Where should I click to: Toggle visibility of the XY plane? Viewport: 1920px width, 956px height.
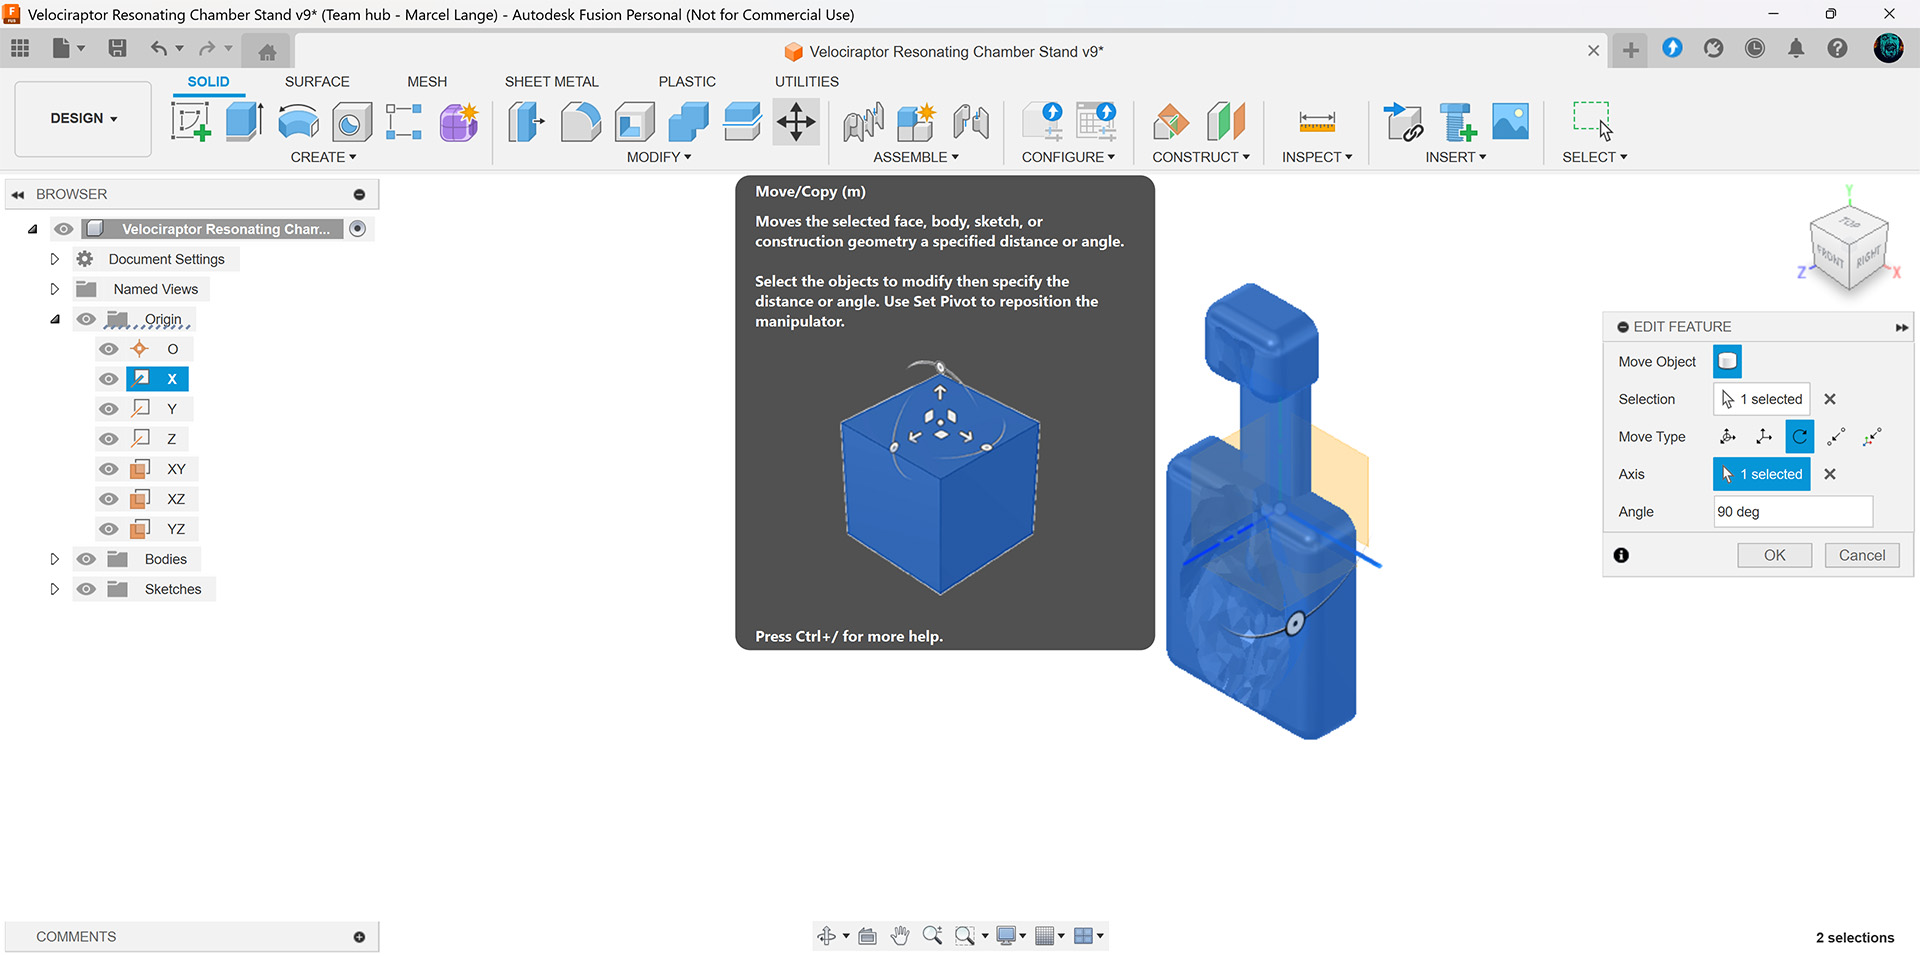[x=109, y=469]
